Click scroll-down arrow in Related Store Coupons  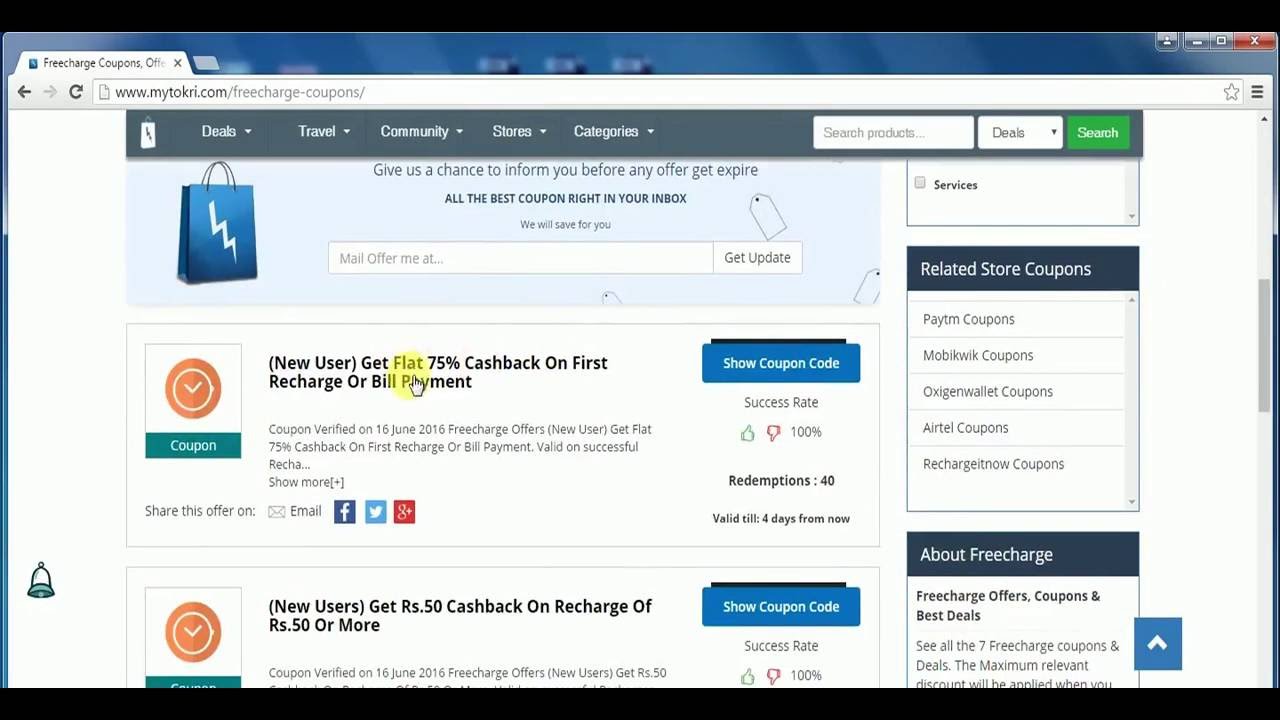click(x=1132, y=502)
